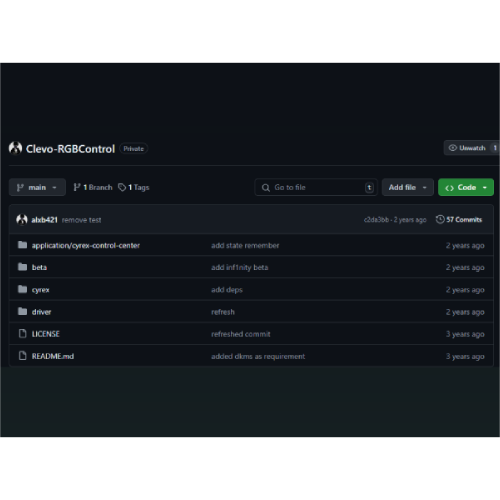Screen dimensions: 500x500
Task: Open the green Code dropdown
Action: pos(466,187)
